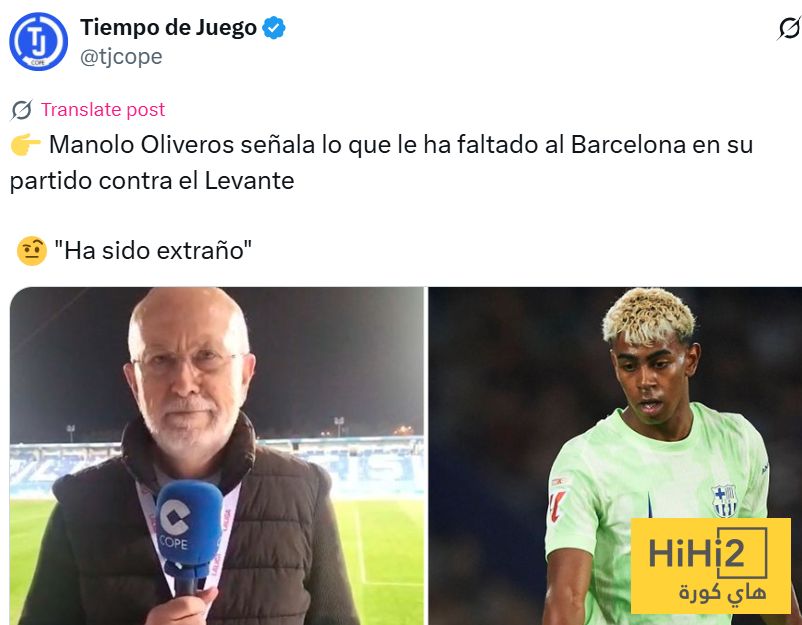Screen dimensions: 802x625
Task: Click the Barcelona crest on the shirt
Action: (x=724, y=500)
